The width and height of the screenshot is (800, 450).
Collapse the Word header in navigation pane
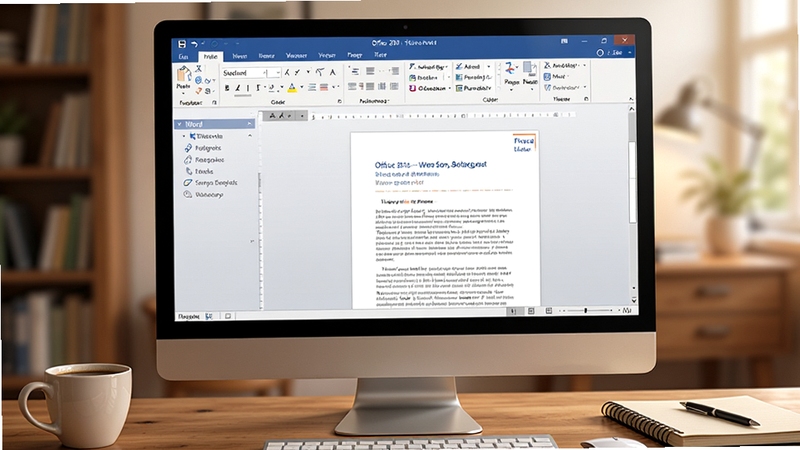[x=180, y=124]
